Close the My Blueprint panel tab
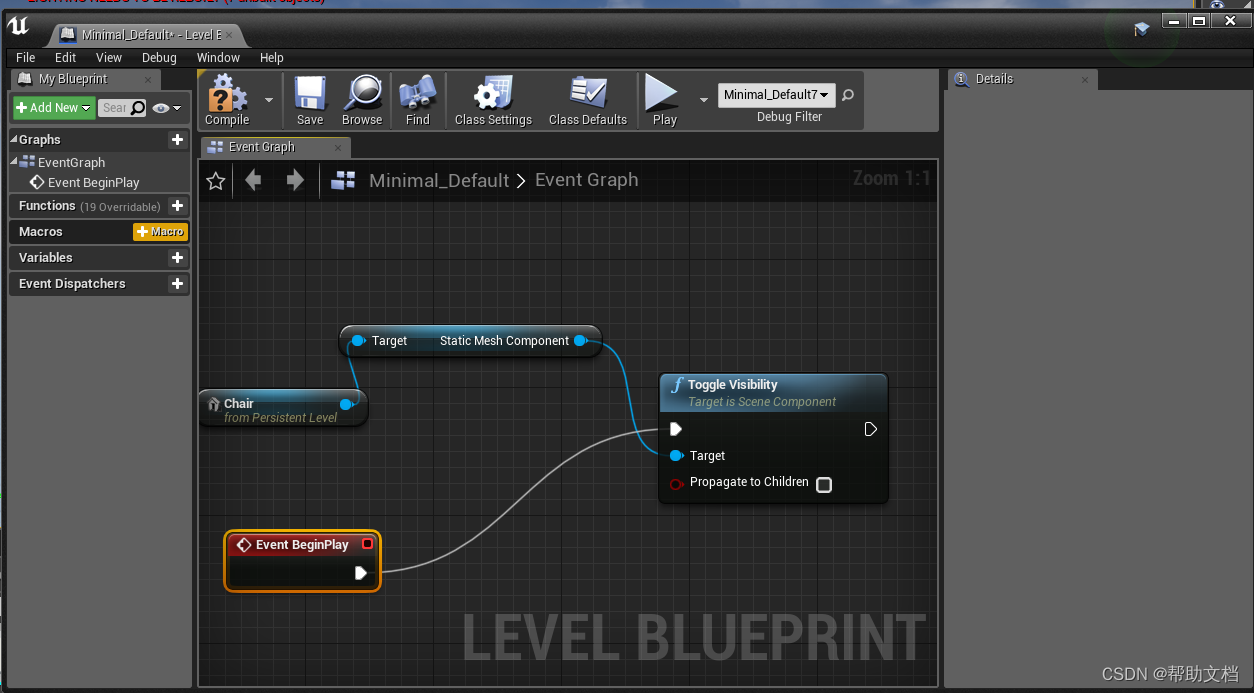 point(148,80)
